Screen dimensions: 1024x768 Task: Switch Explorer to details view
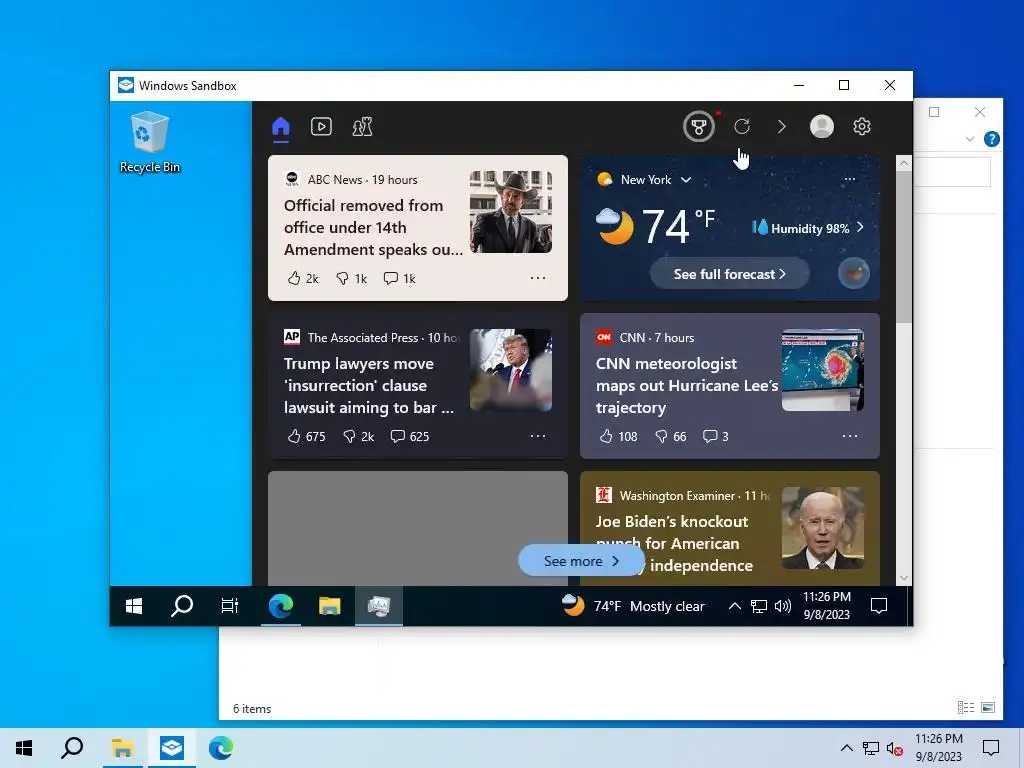[966, 707]
